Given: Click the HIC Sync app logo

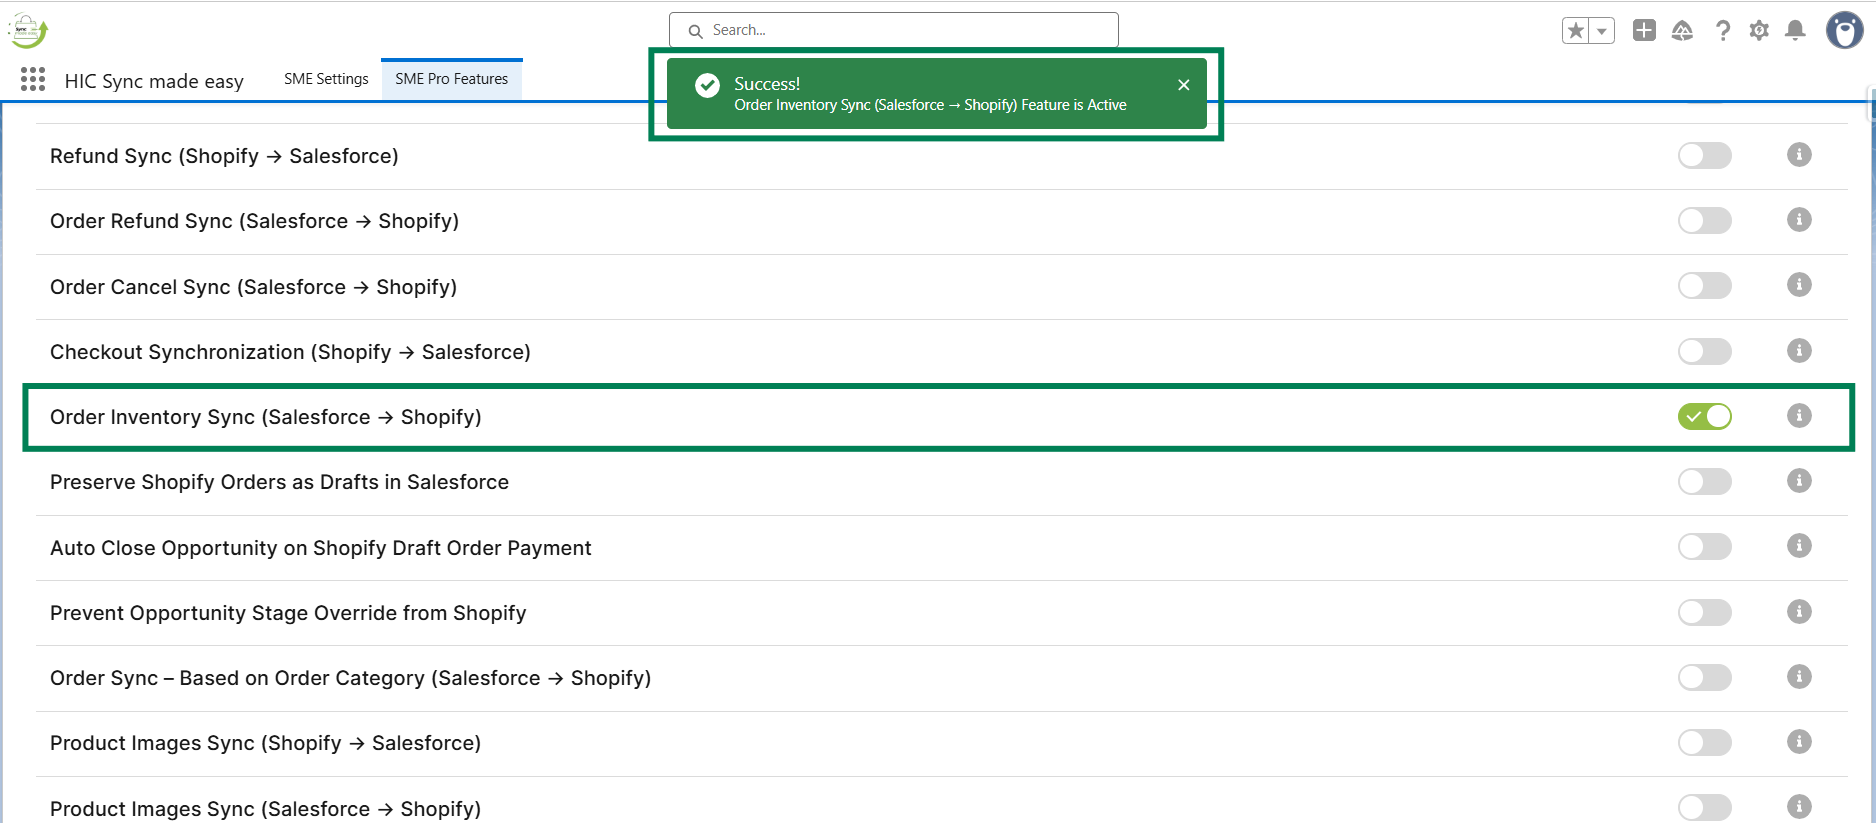Looking at the screenshot, I should pos(28,31).
